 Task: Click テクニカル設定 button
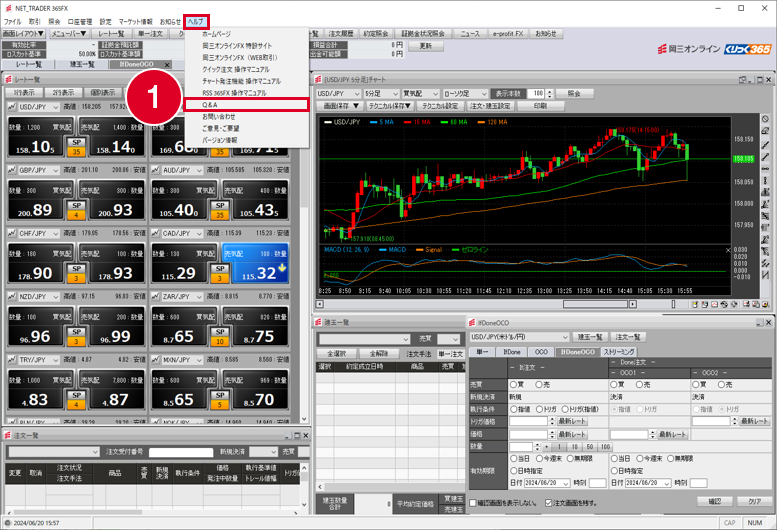440,106
